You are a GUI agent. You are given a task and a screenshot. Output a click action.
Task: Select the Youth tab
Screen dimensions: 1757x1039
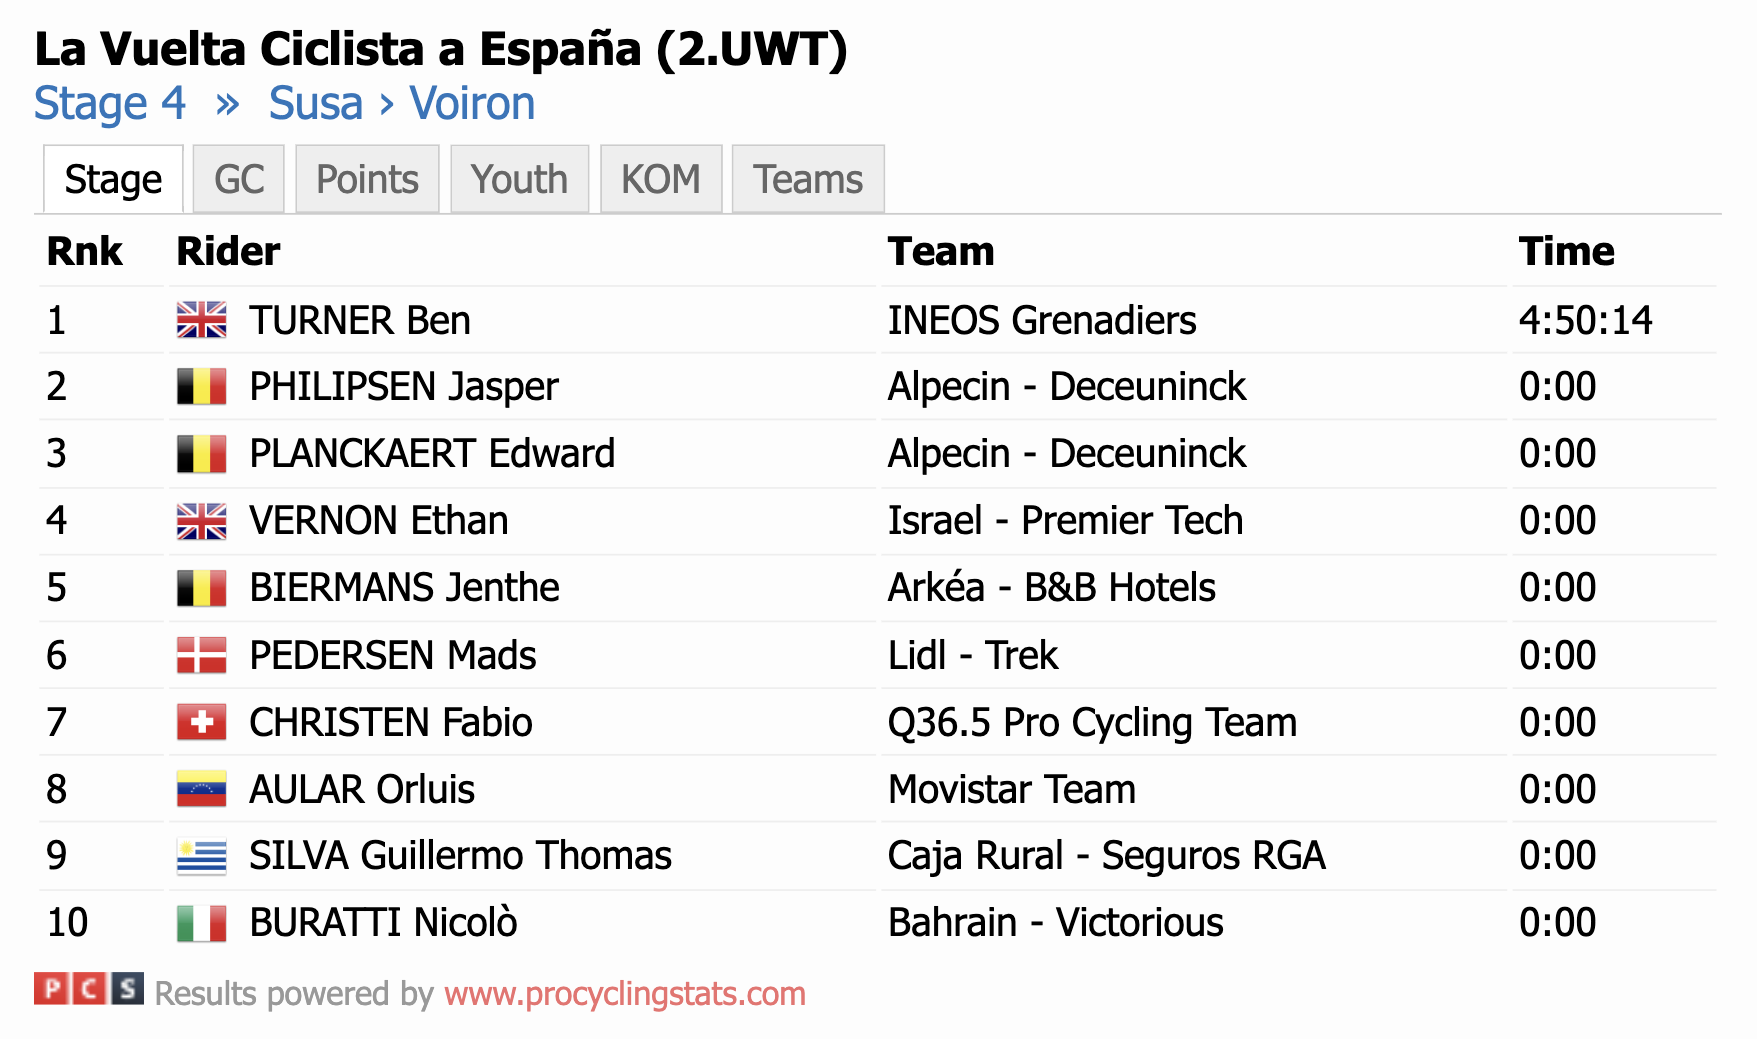point(519,179)
